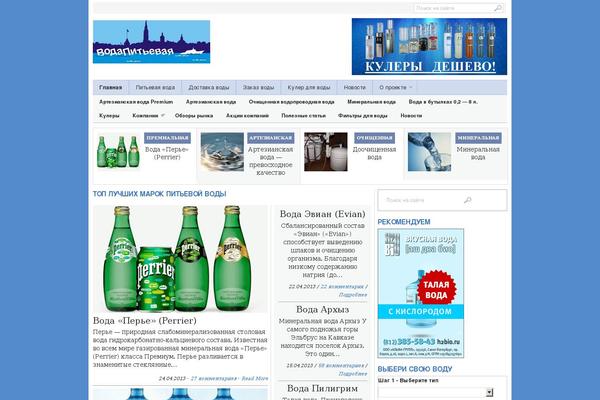Expand the О проекте dropdown menu

point(395,87)
